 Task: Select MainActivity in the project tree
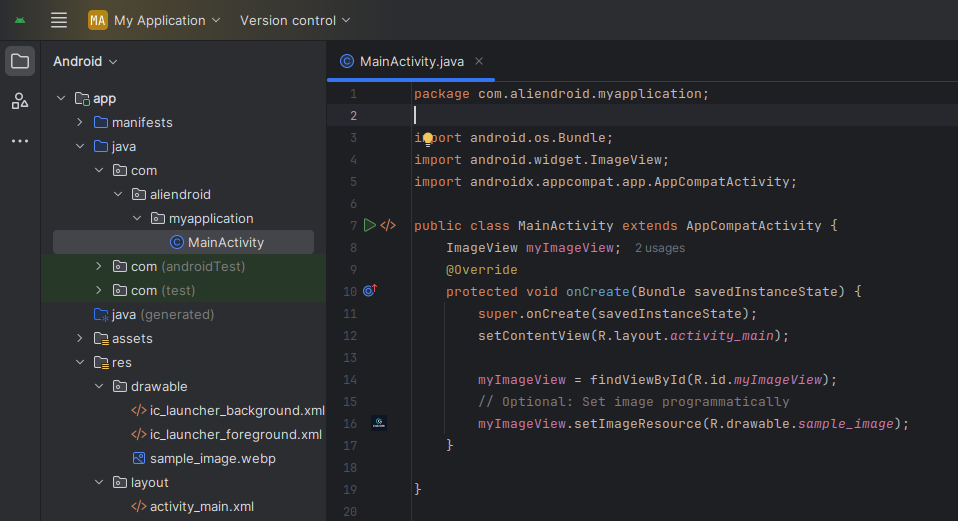click(x=183, y=242)
